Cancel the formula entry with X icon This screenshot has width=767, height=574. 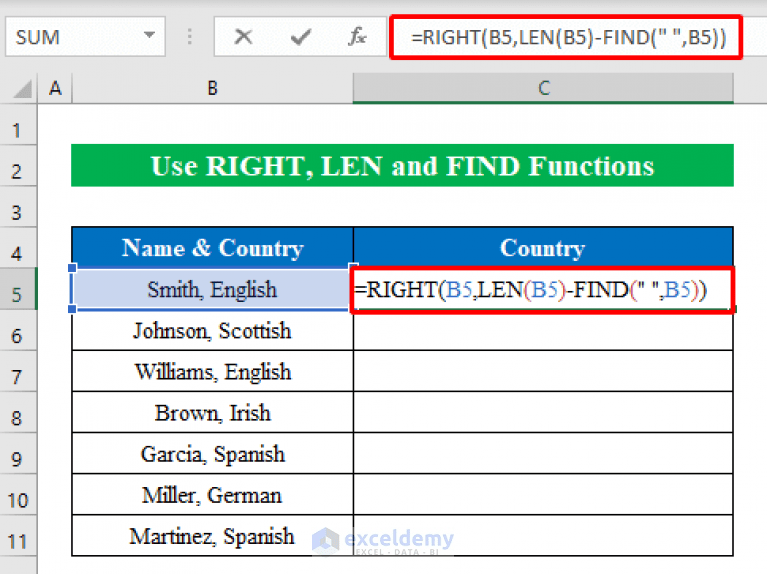click(243, 37)
